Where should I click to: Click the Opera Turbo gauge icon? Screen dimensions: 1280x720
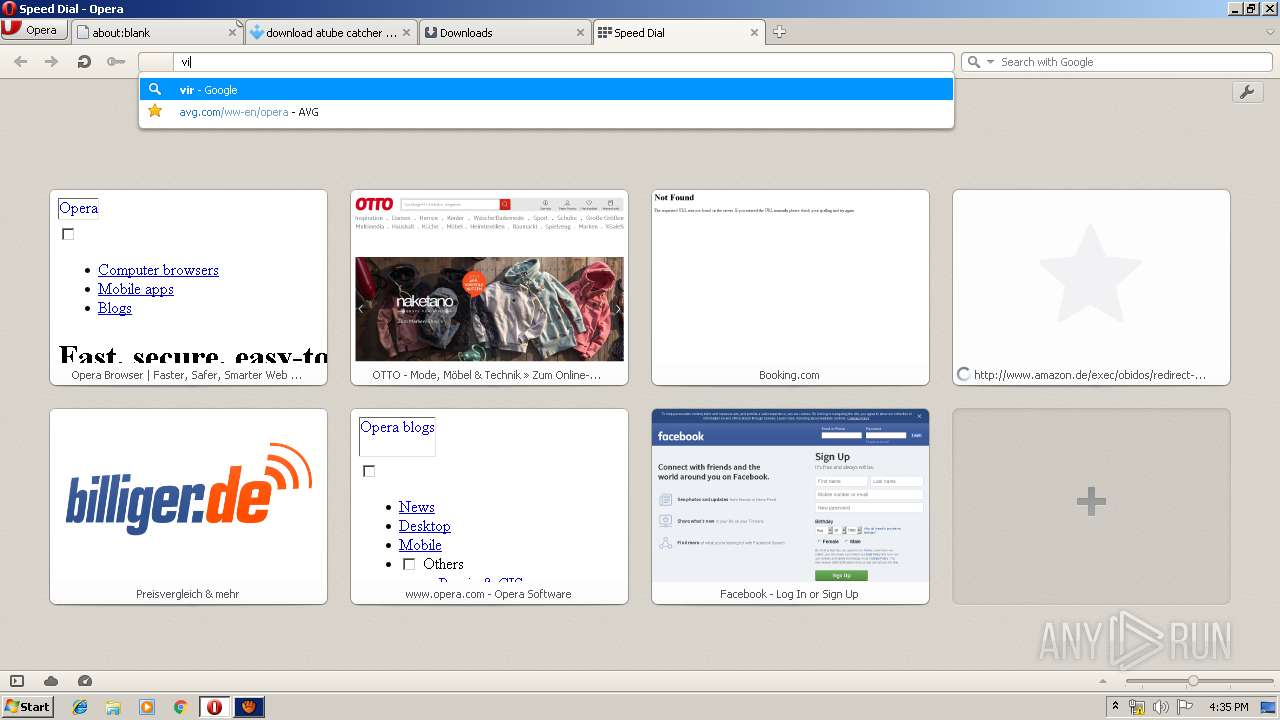coord(85,681)
